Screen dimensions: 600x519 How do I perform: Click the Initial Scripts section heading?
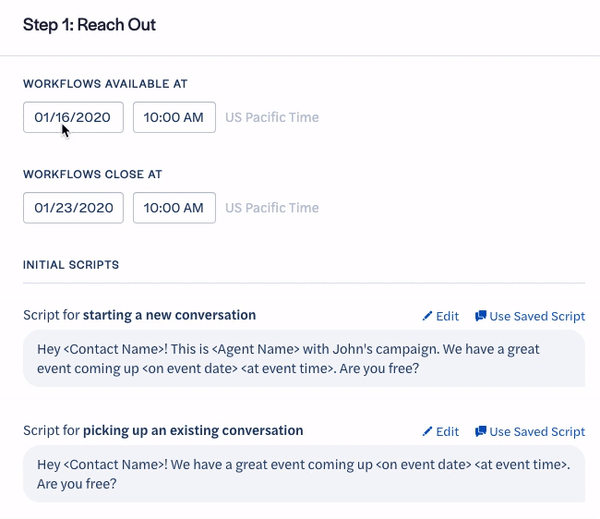coord(71,265)
